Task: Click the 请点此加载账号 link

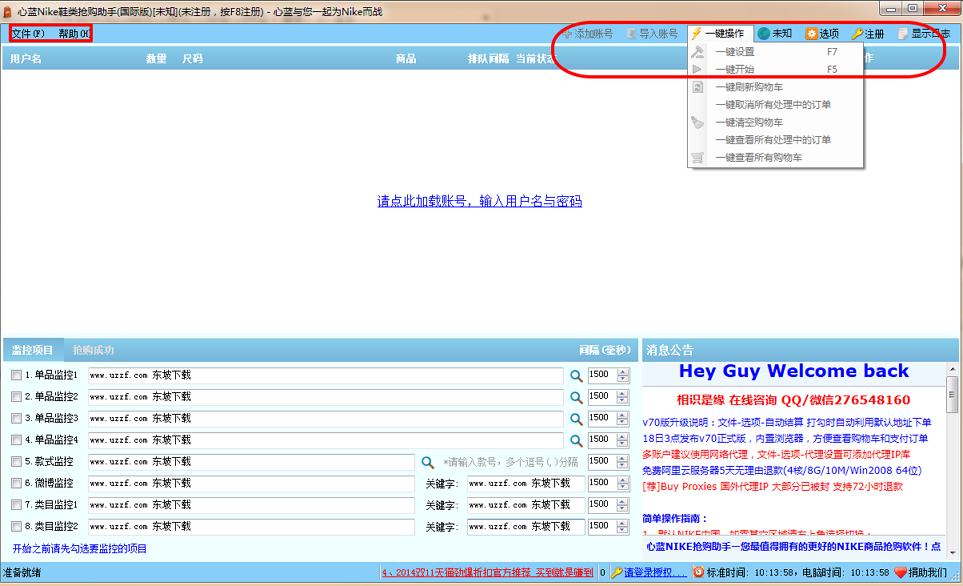Action: [x=480, y=201]
